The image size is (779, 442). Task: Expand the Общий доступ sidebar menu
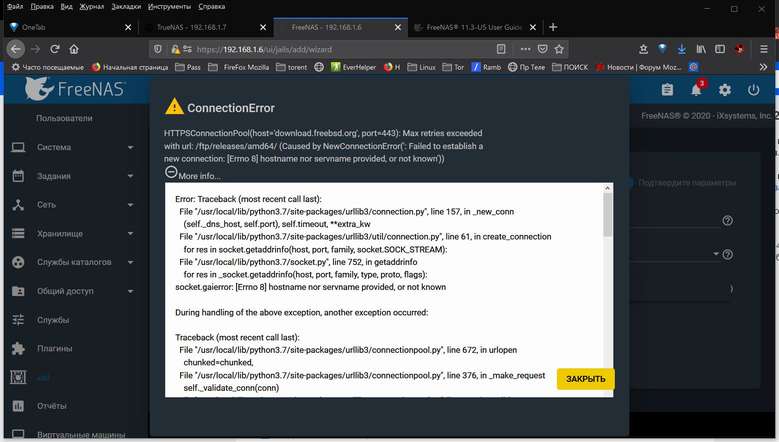point(74,291)
